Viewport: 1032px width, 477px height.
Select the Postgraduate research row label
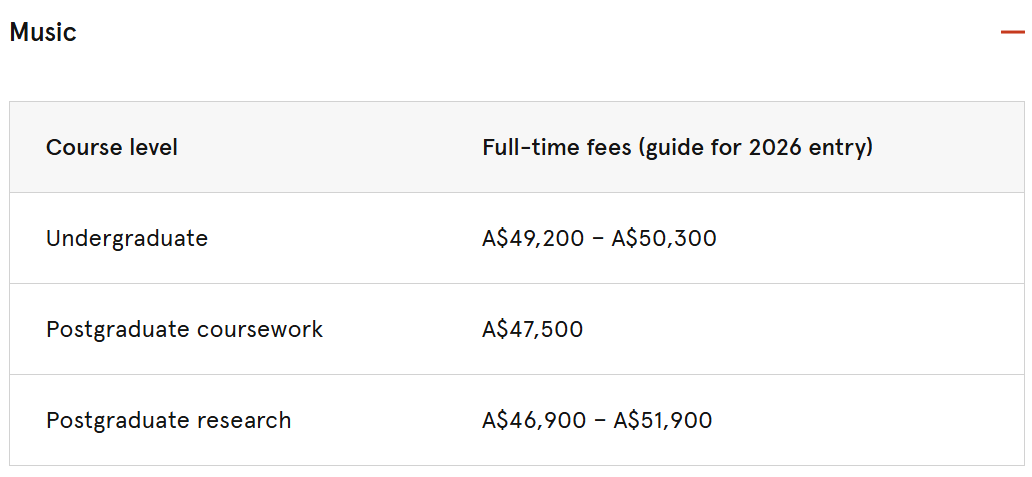[168, 420]
